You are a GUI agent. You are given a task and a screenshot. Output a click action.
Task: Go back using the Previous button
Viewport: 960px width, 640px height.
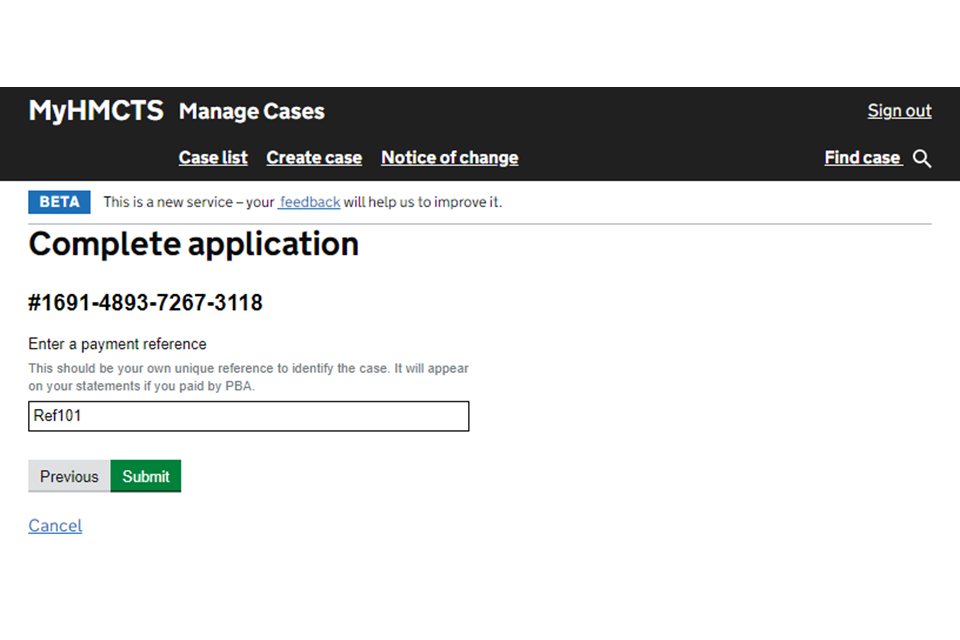(69, 477)
